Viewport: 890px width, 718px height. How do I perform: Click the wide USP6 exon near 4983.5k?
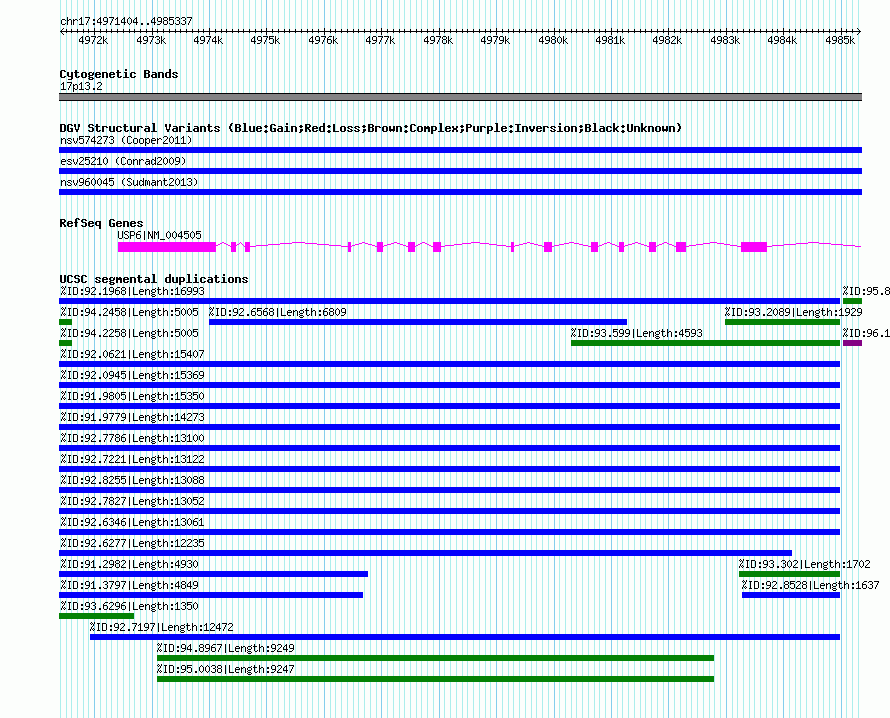(754, 247)
